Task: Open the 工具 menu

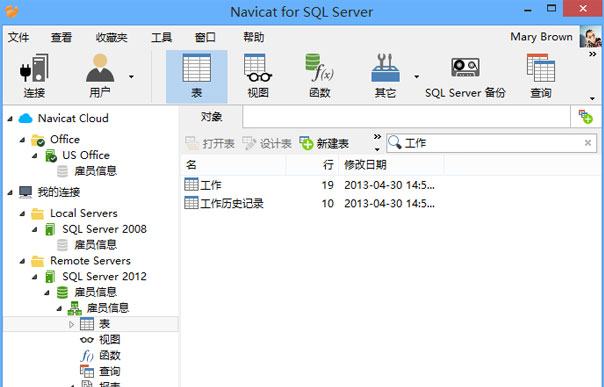Action: (161, 37)
